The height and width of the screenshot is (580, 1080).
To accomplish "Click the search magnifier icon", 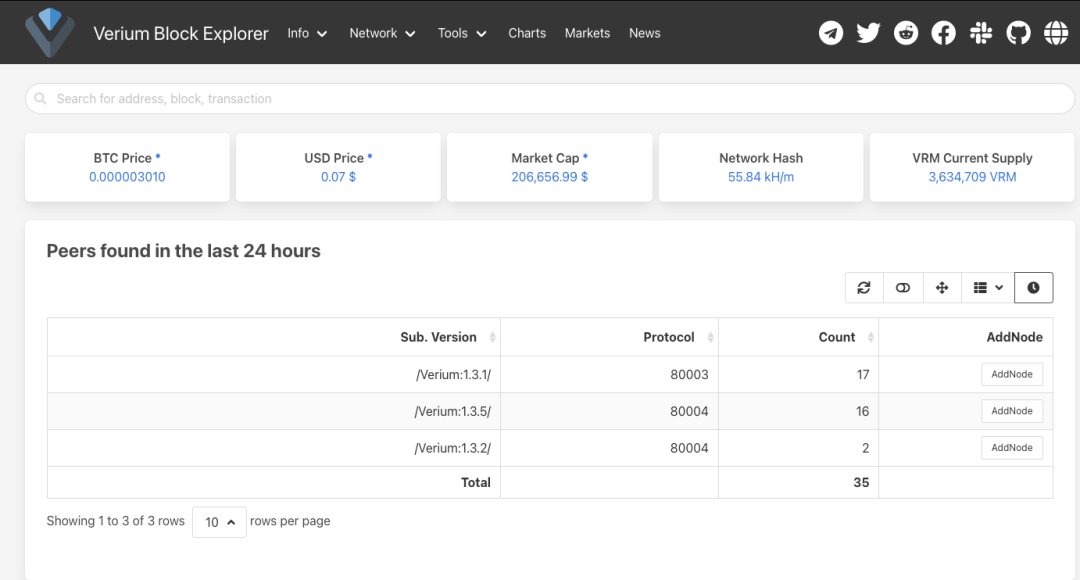I will coord(41,99).
